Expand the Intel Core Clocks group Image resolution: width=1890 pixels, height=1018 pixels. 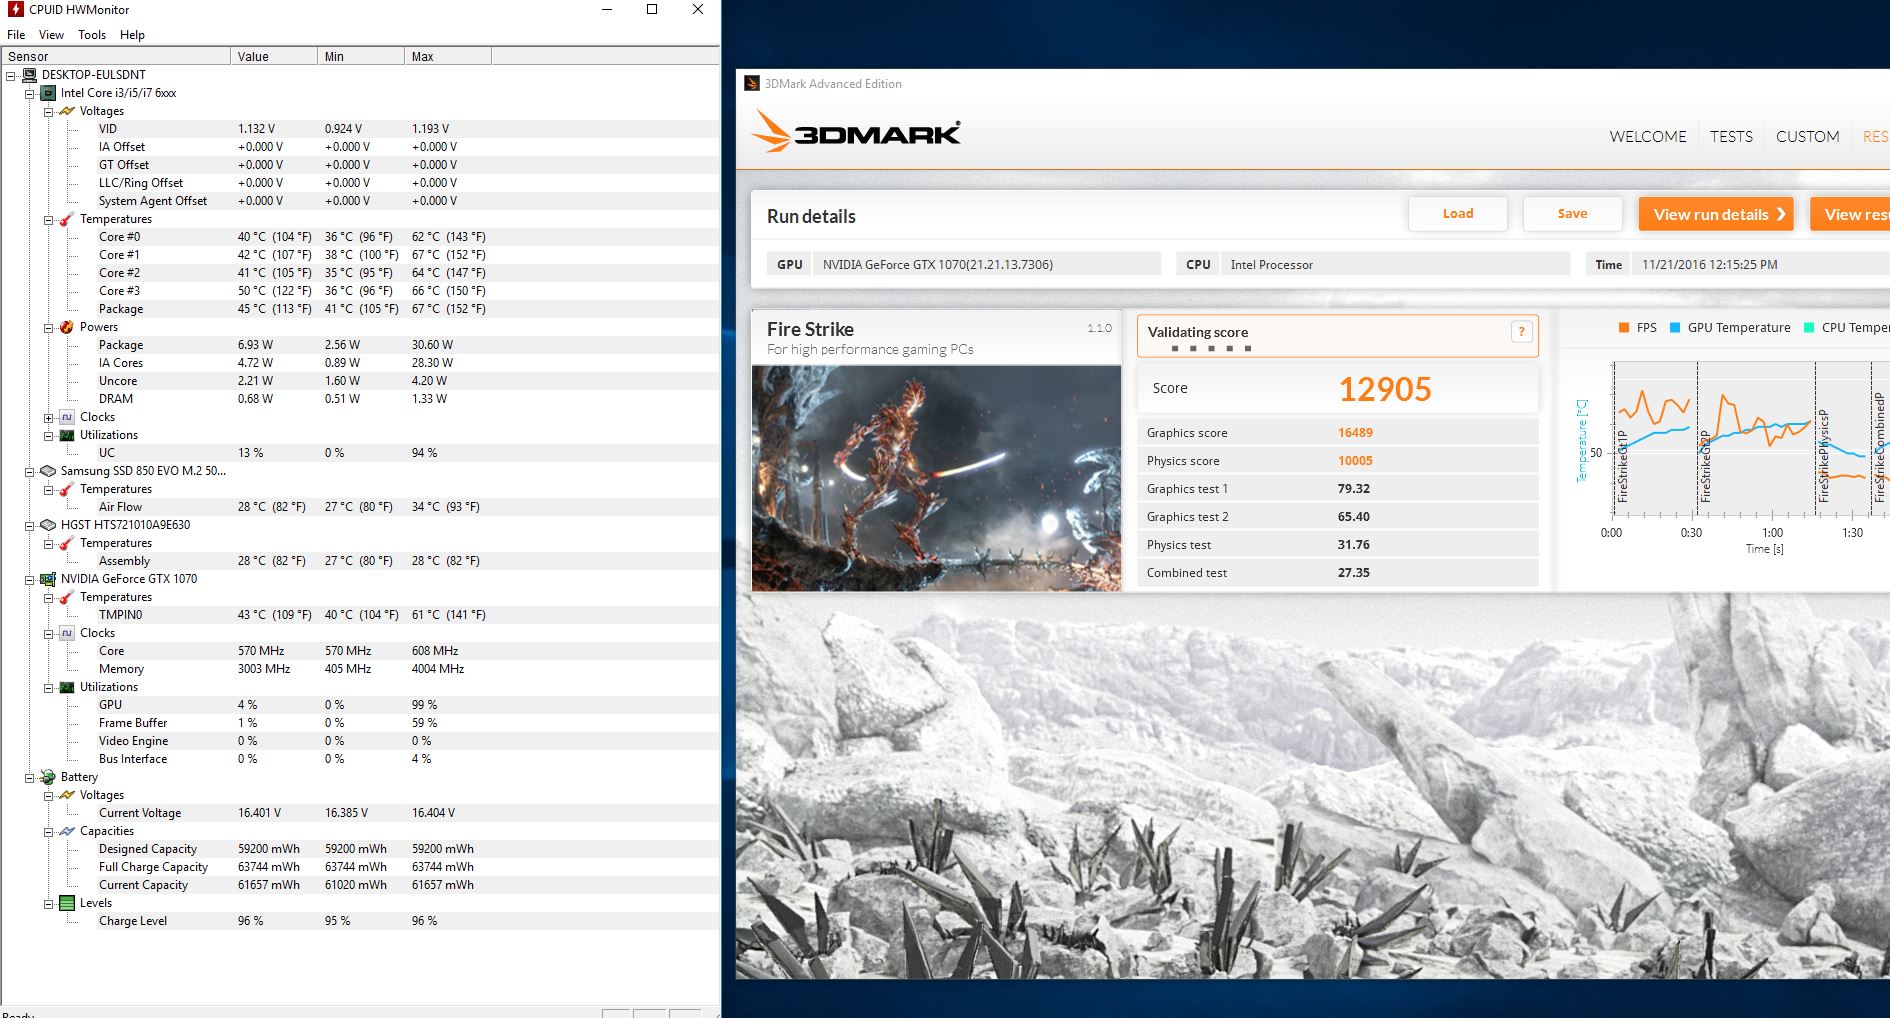(48, 417)
